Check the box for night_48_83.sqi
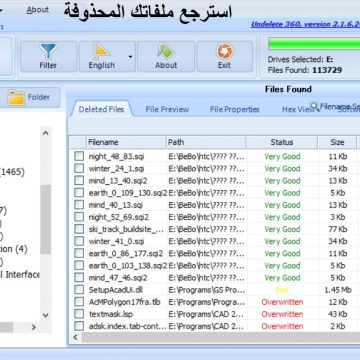 (x=79, y=156)
